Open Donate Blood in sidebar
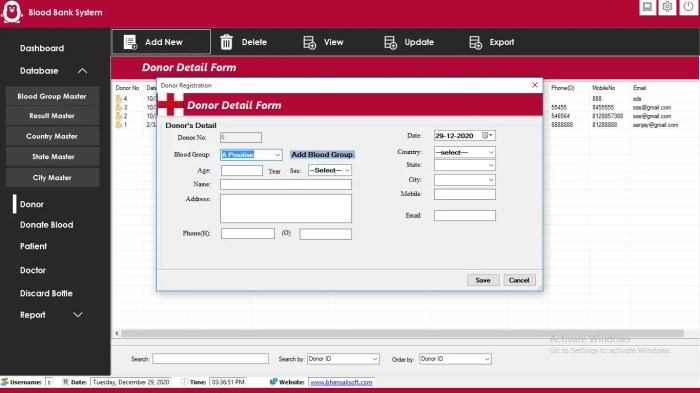The width and height of the screenshot is (700, 393). point(46,225)
